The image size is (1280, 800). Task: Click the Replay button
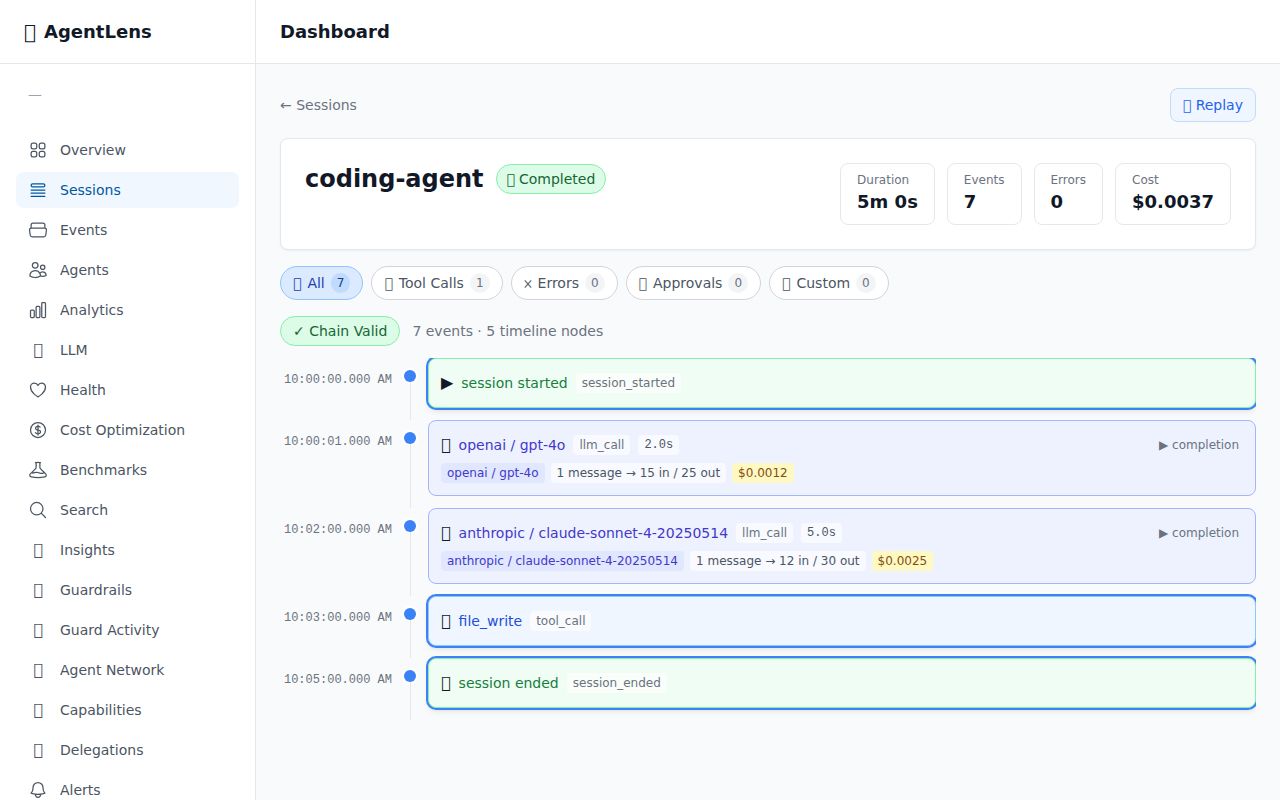pos(1213,105)
